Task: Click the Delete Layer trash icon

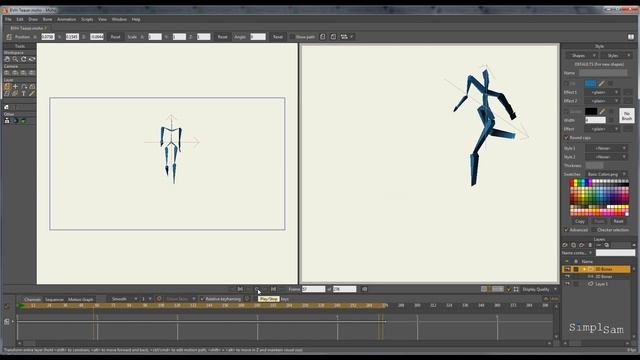Action: pyautogui.click(x=590, y=245)
